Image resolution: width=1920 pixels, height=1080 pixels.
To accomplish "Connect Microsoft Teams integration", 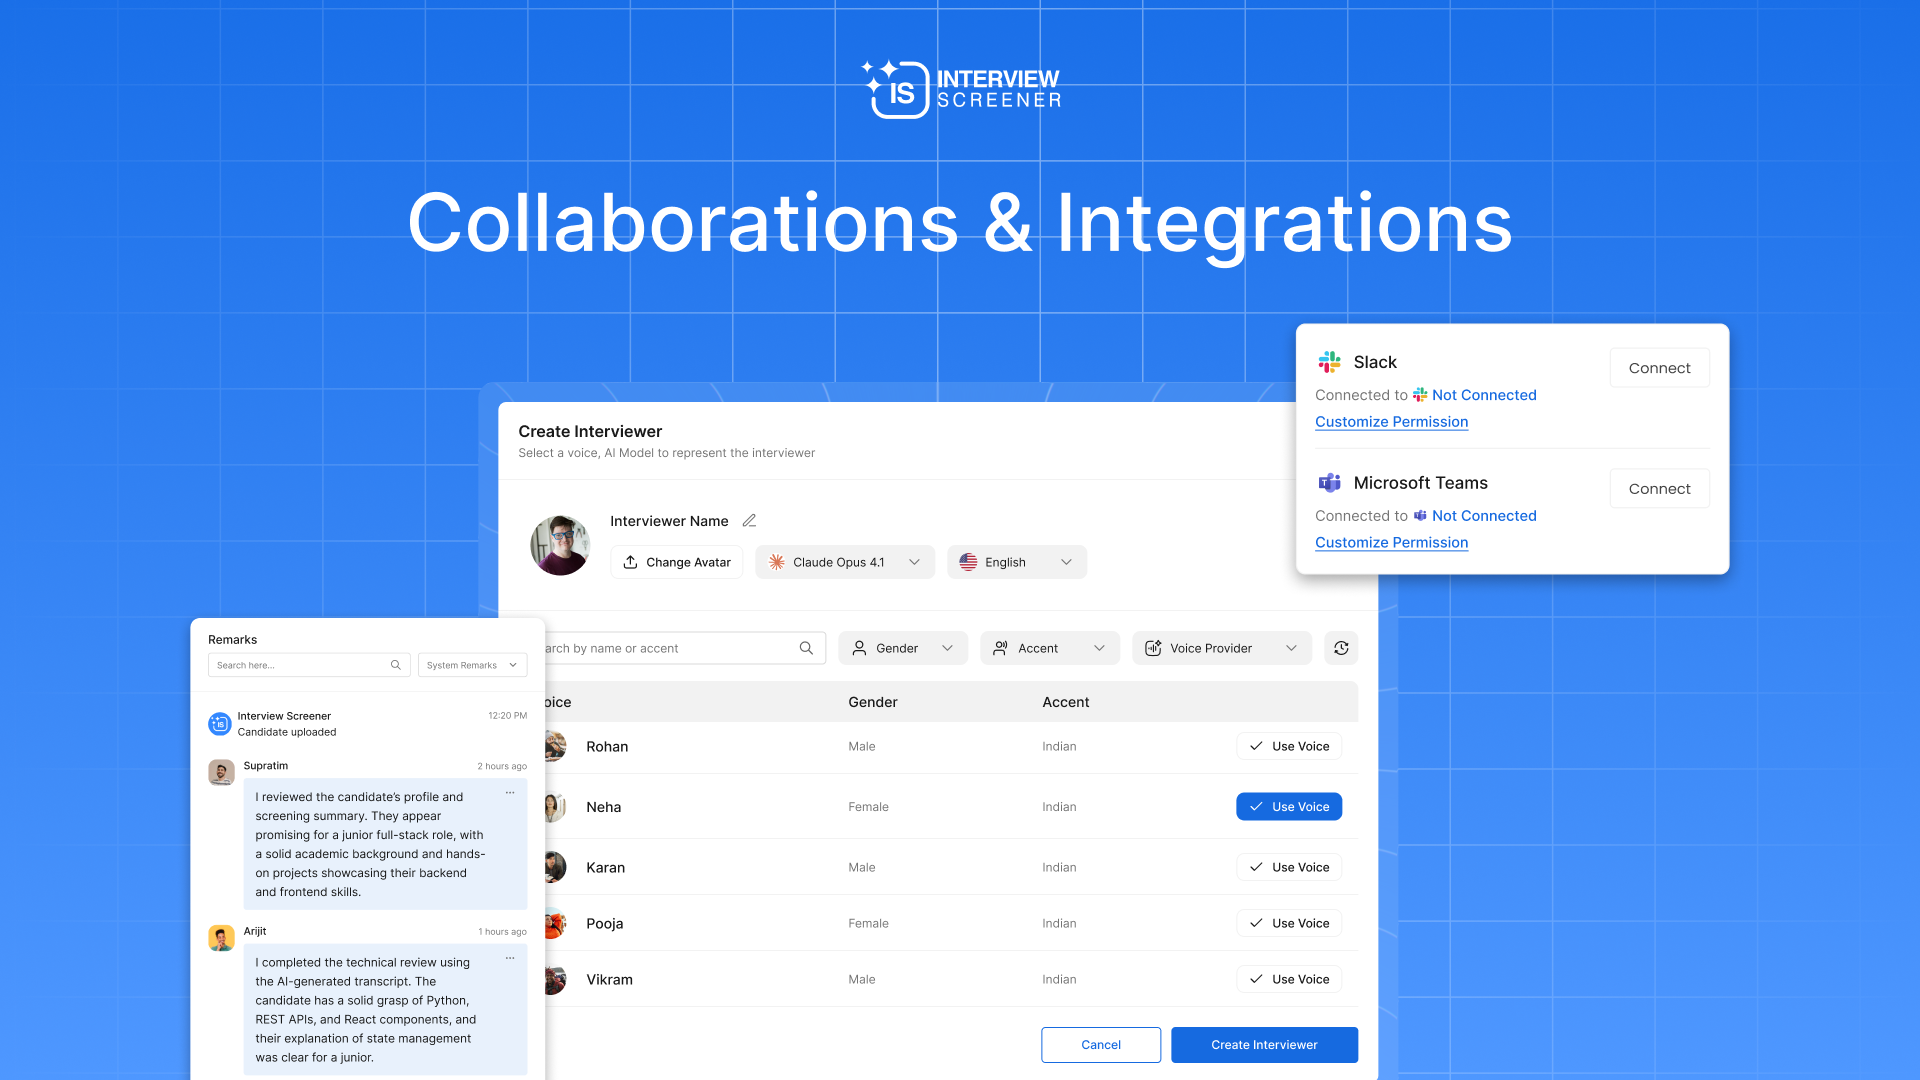I will tap(1660, 489).
